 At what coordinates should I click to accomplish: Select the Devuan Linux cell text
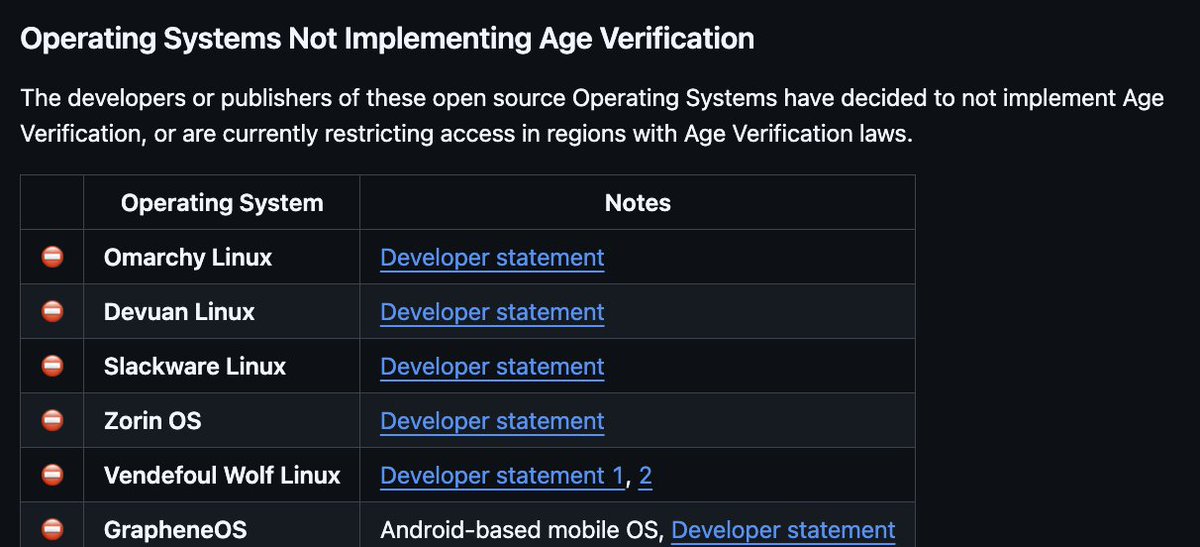179,311
